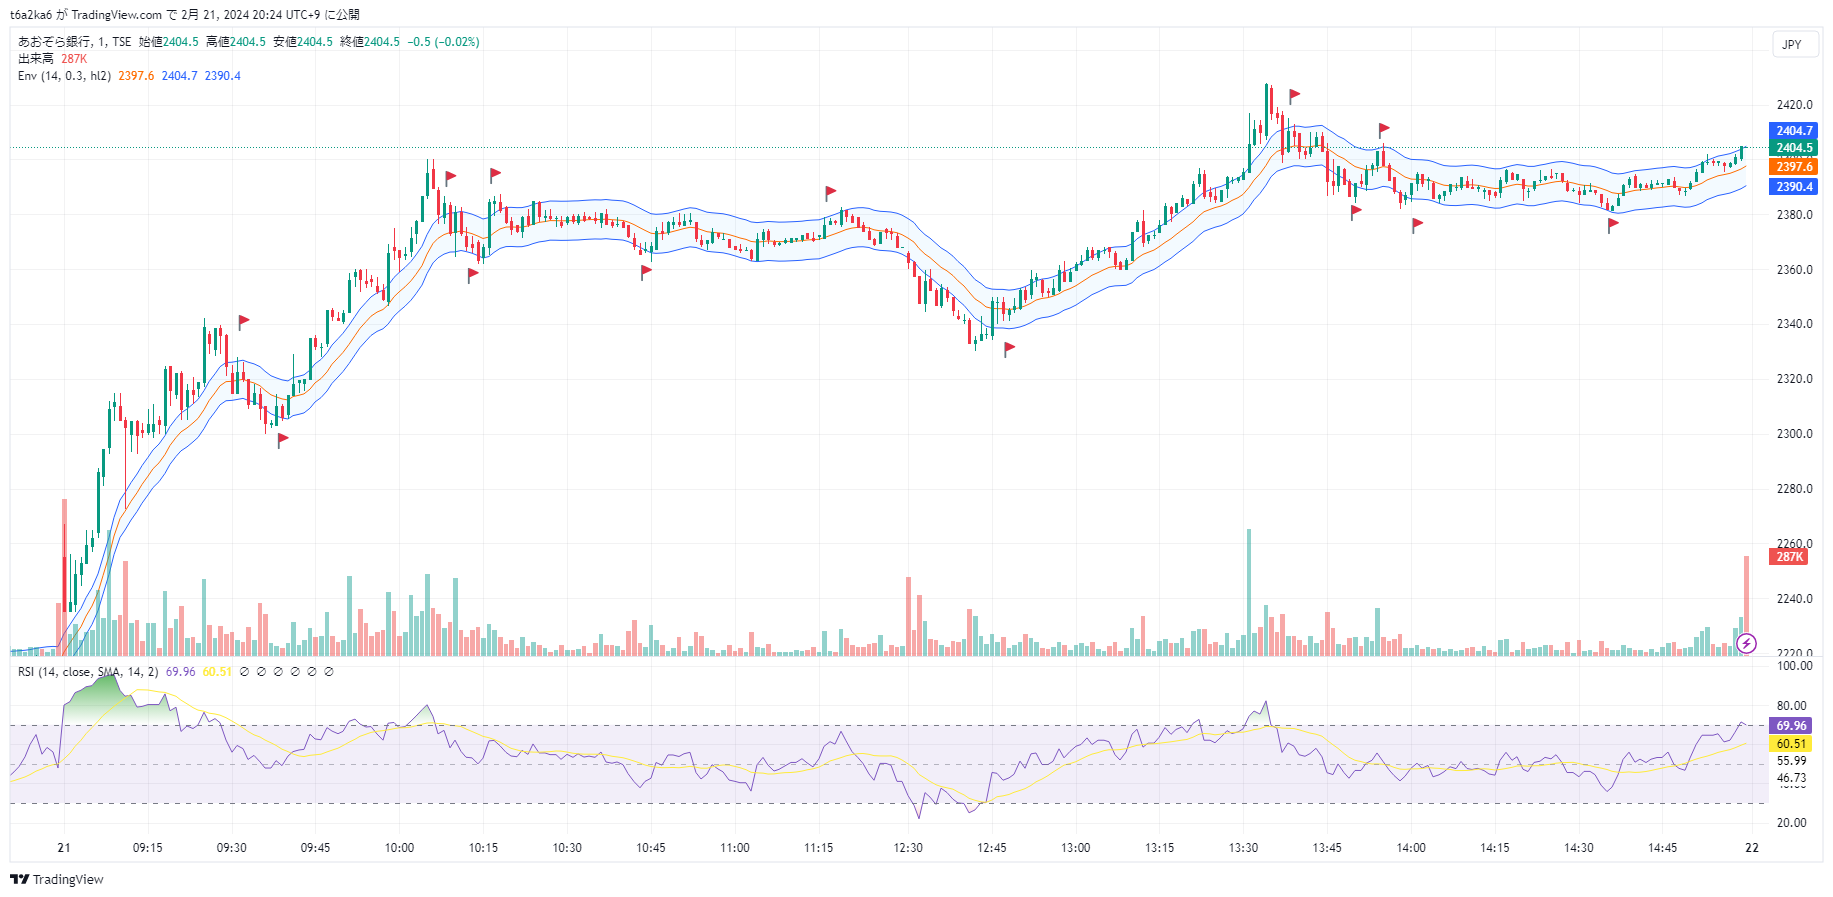The height and width of the screenshot is (897, 1833).
Task: Open the Env (14, 0.3, hl2) indicator legend
Action: click(64, 76)
